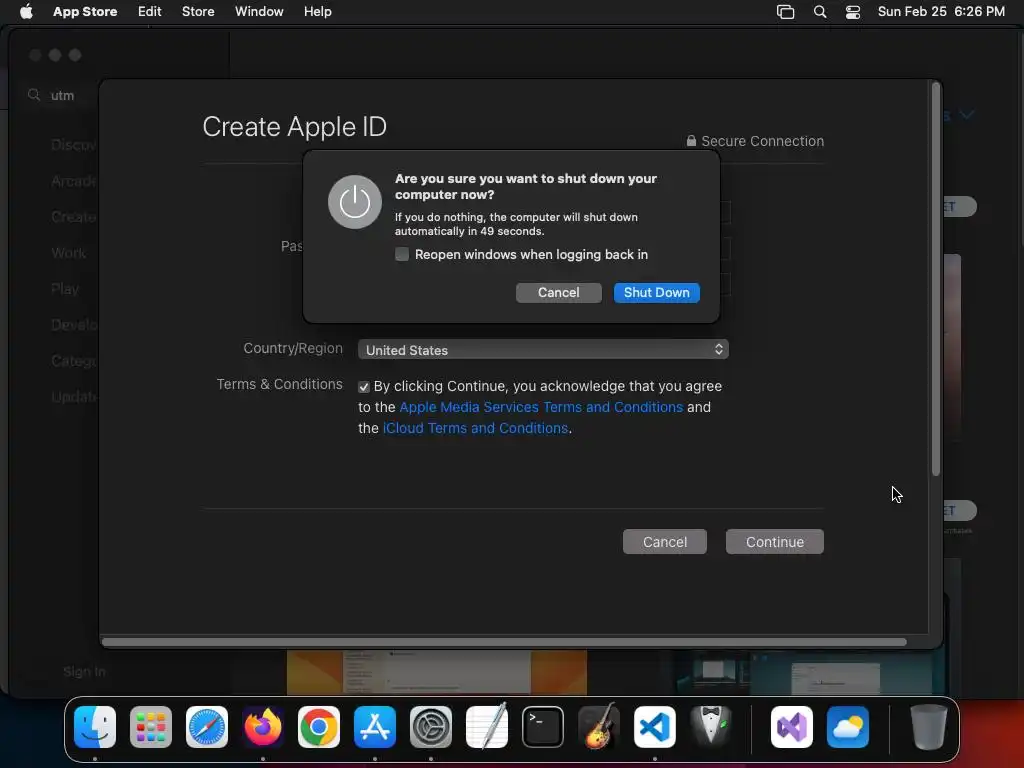
Task: Open the Edit menu
Action: tap(150, 11)
